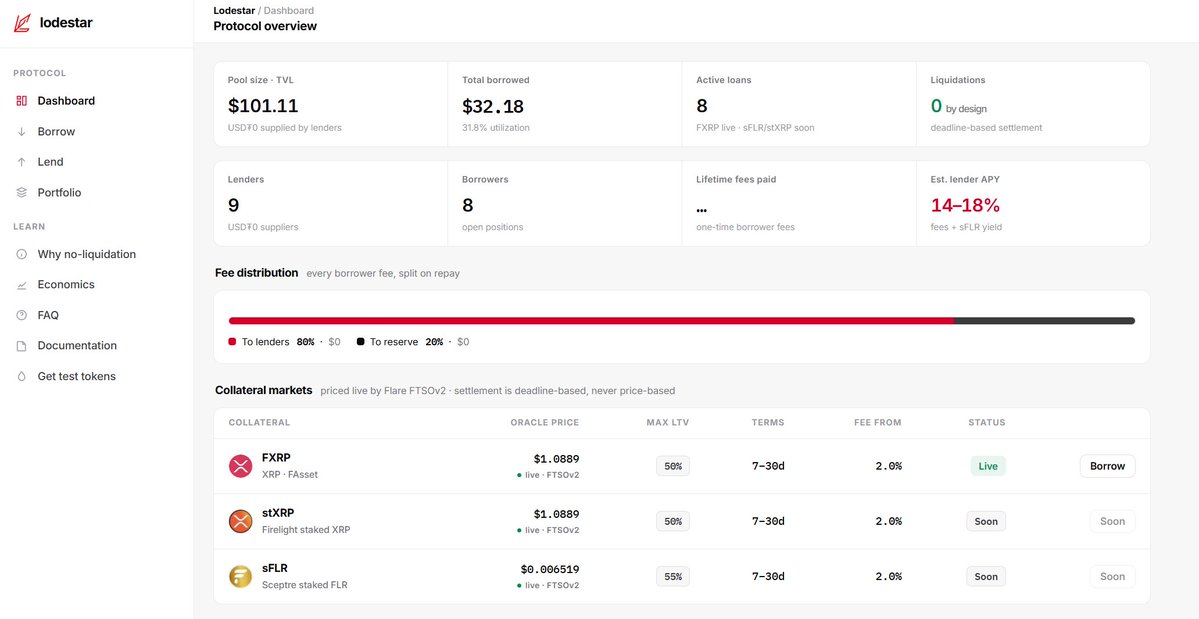Click the Borrow down-arrow icon
1199x619 pixels.
point(21,131)
